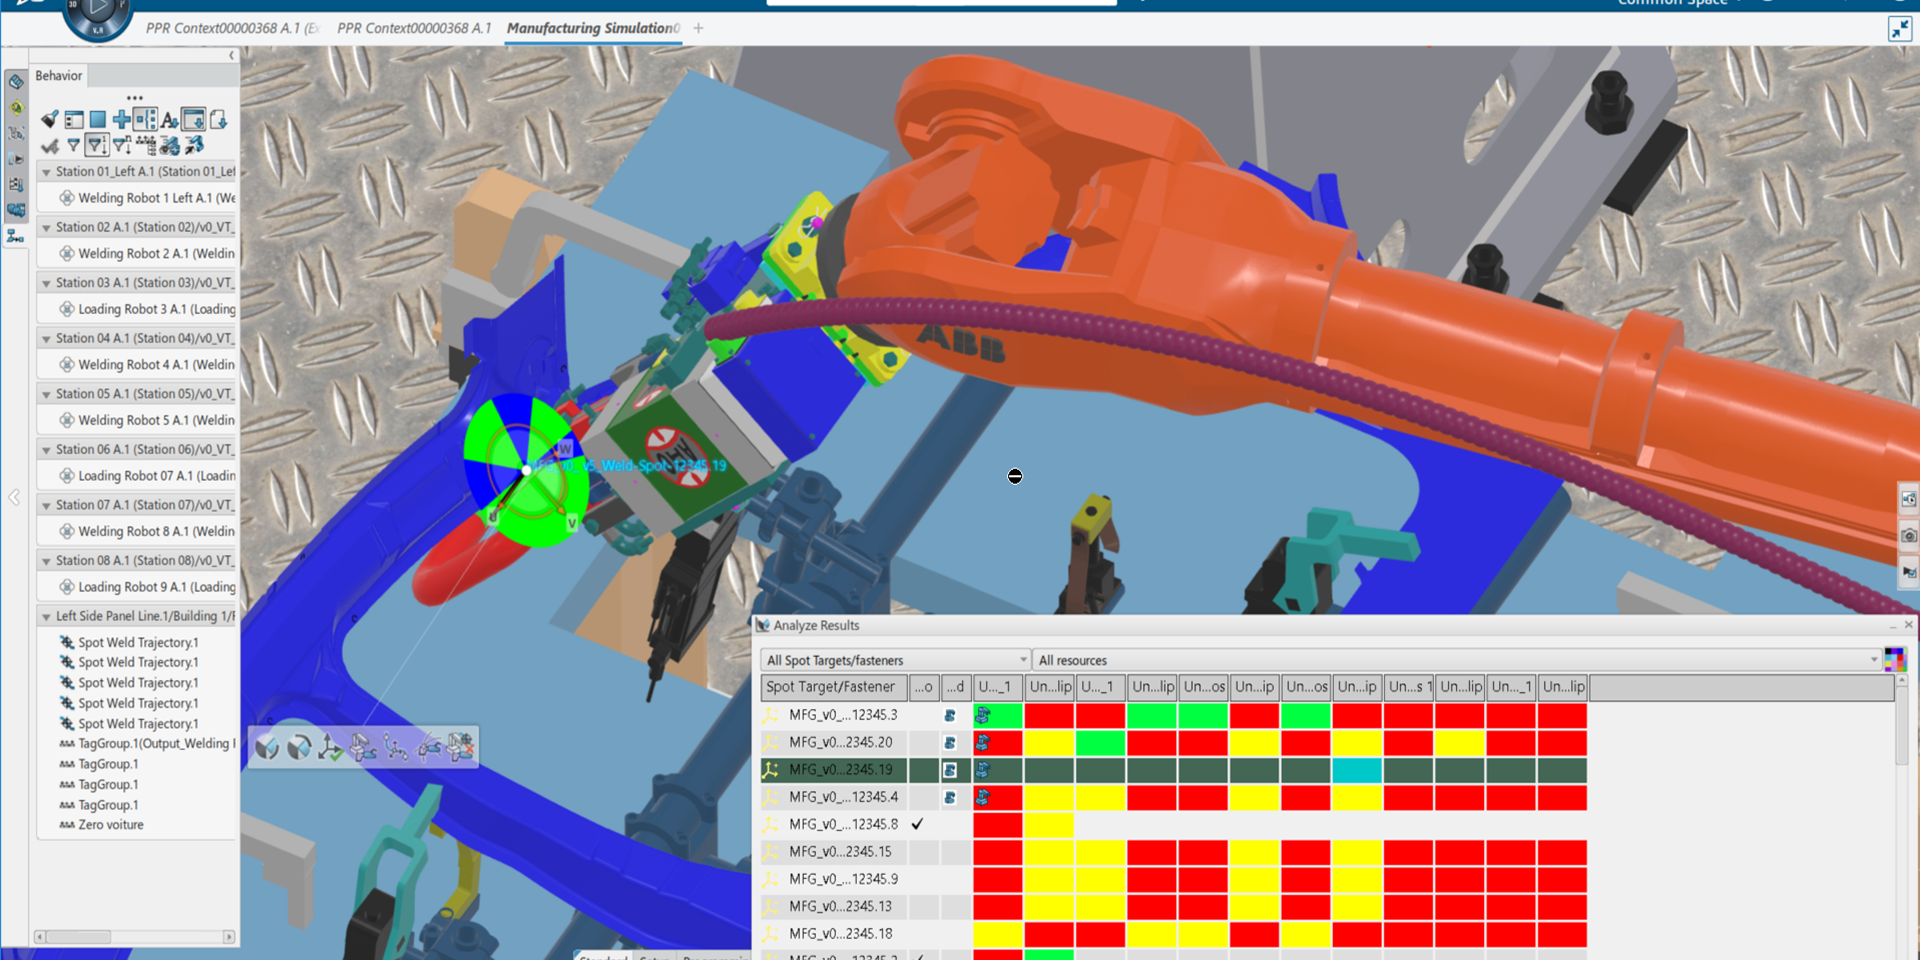Click the axis with green checkmark icon
The image size is (1920, 960).
(x=330, y=747)
